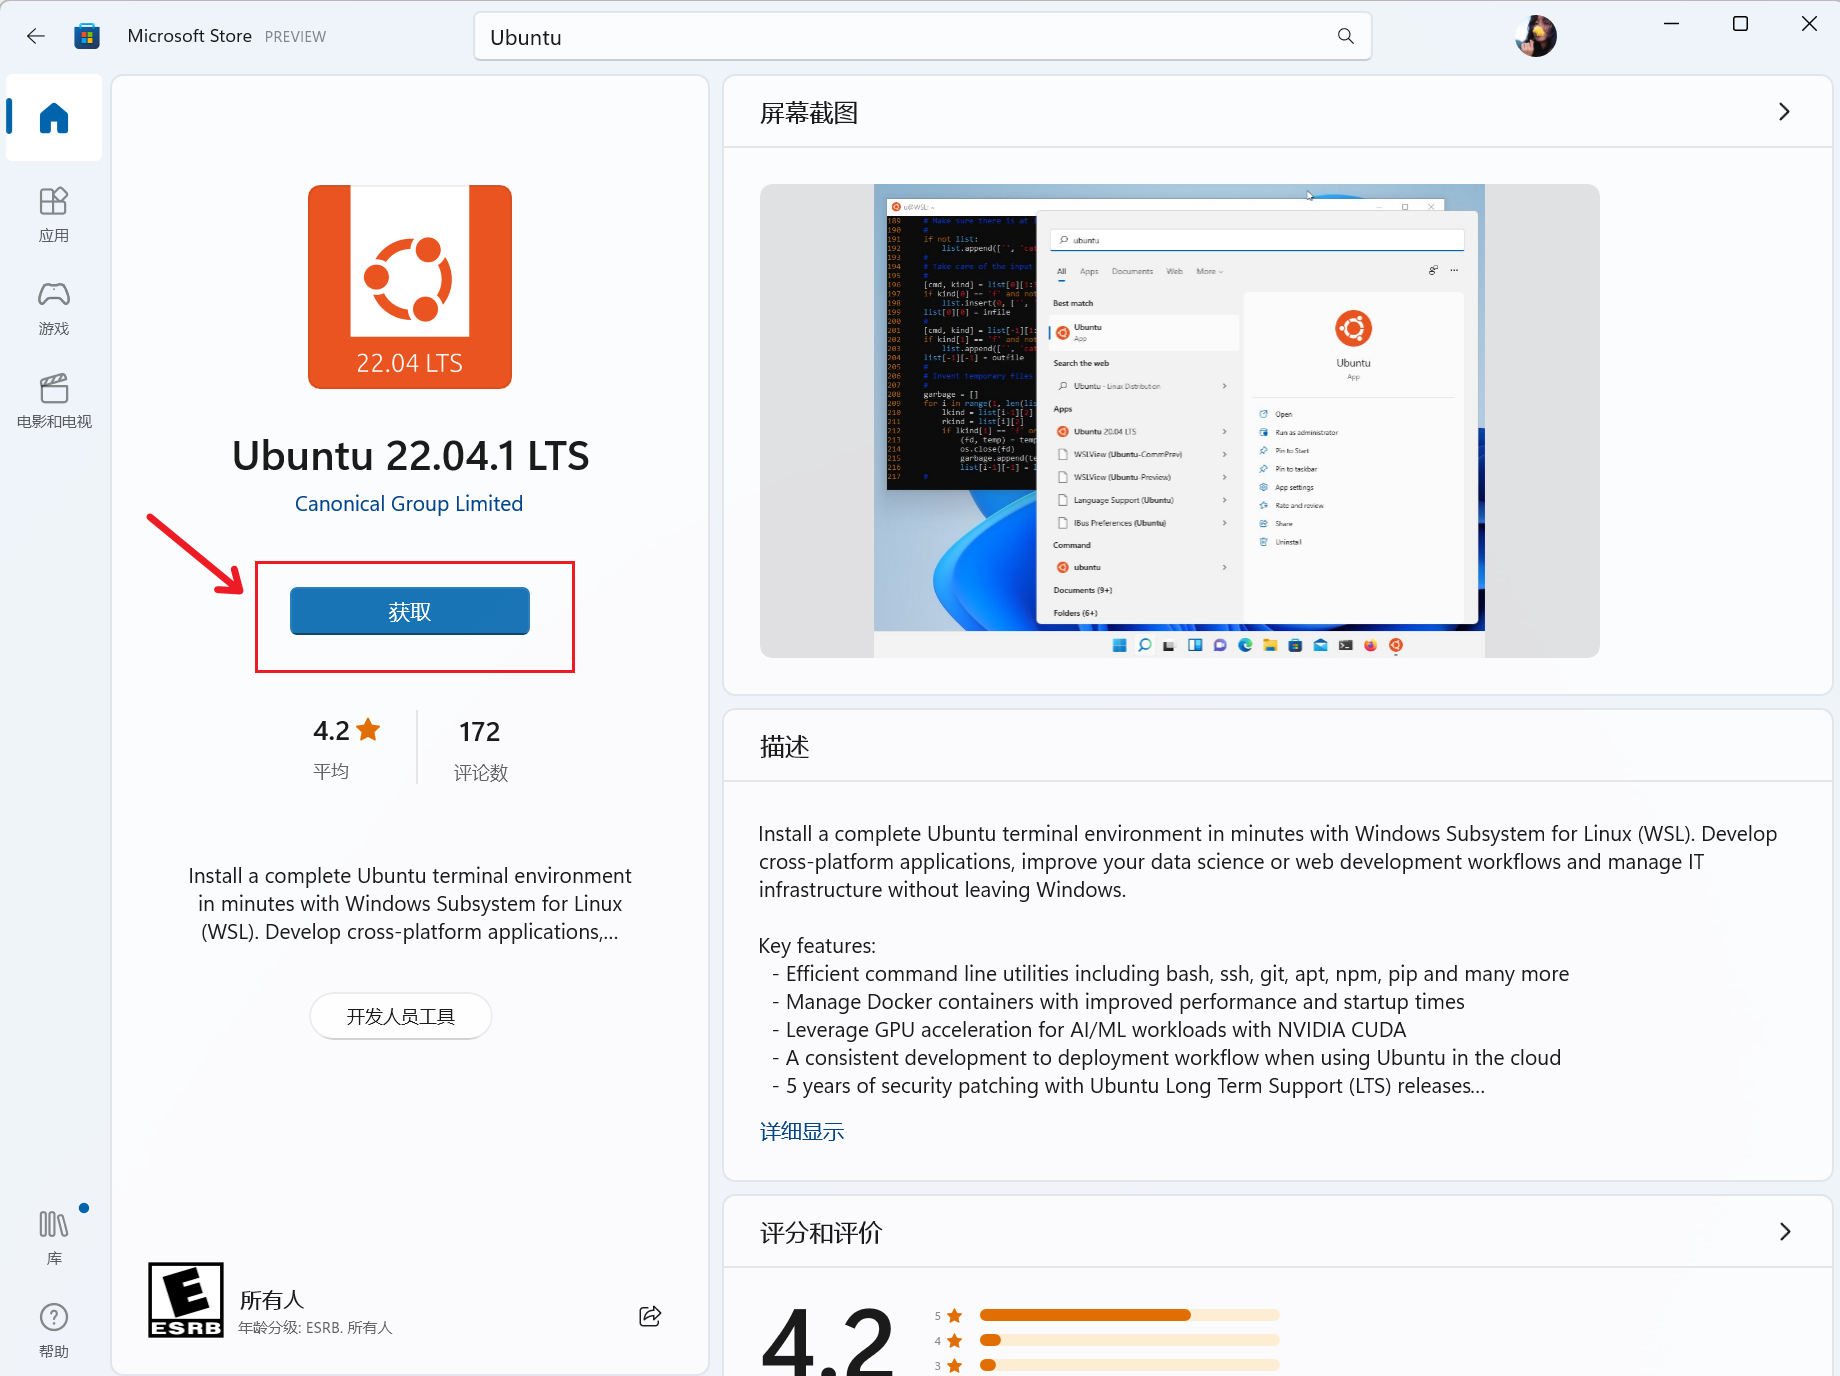Screen dimensions: 1840x1376
Task: Click 详细显示 to show full description
Action: coord(802,1132)
